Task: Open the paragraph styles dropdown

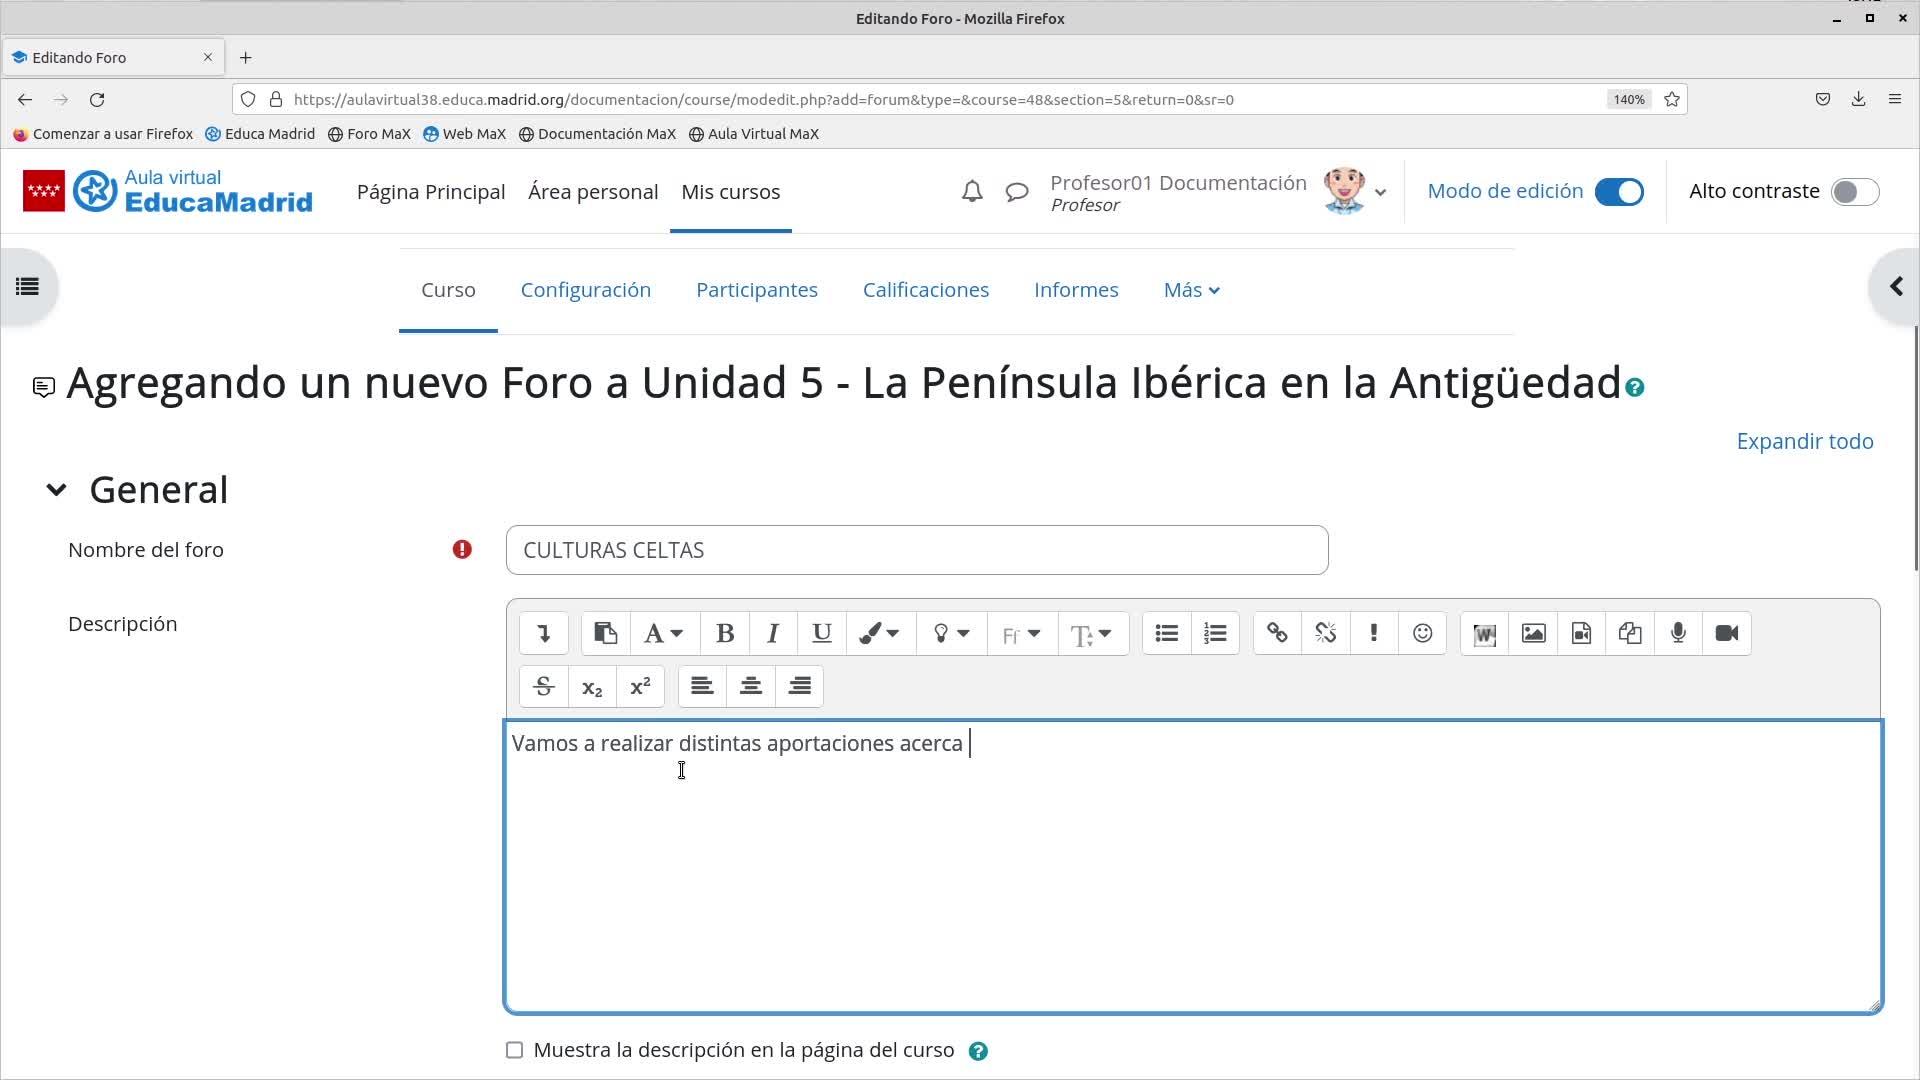Action: [x=664, y=634]
